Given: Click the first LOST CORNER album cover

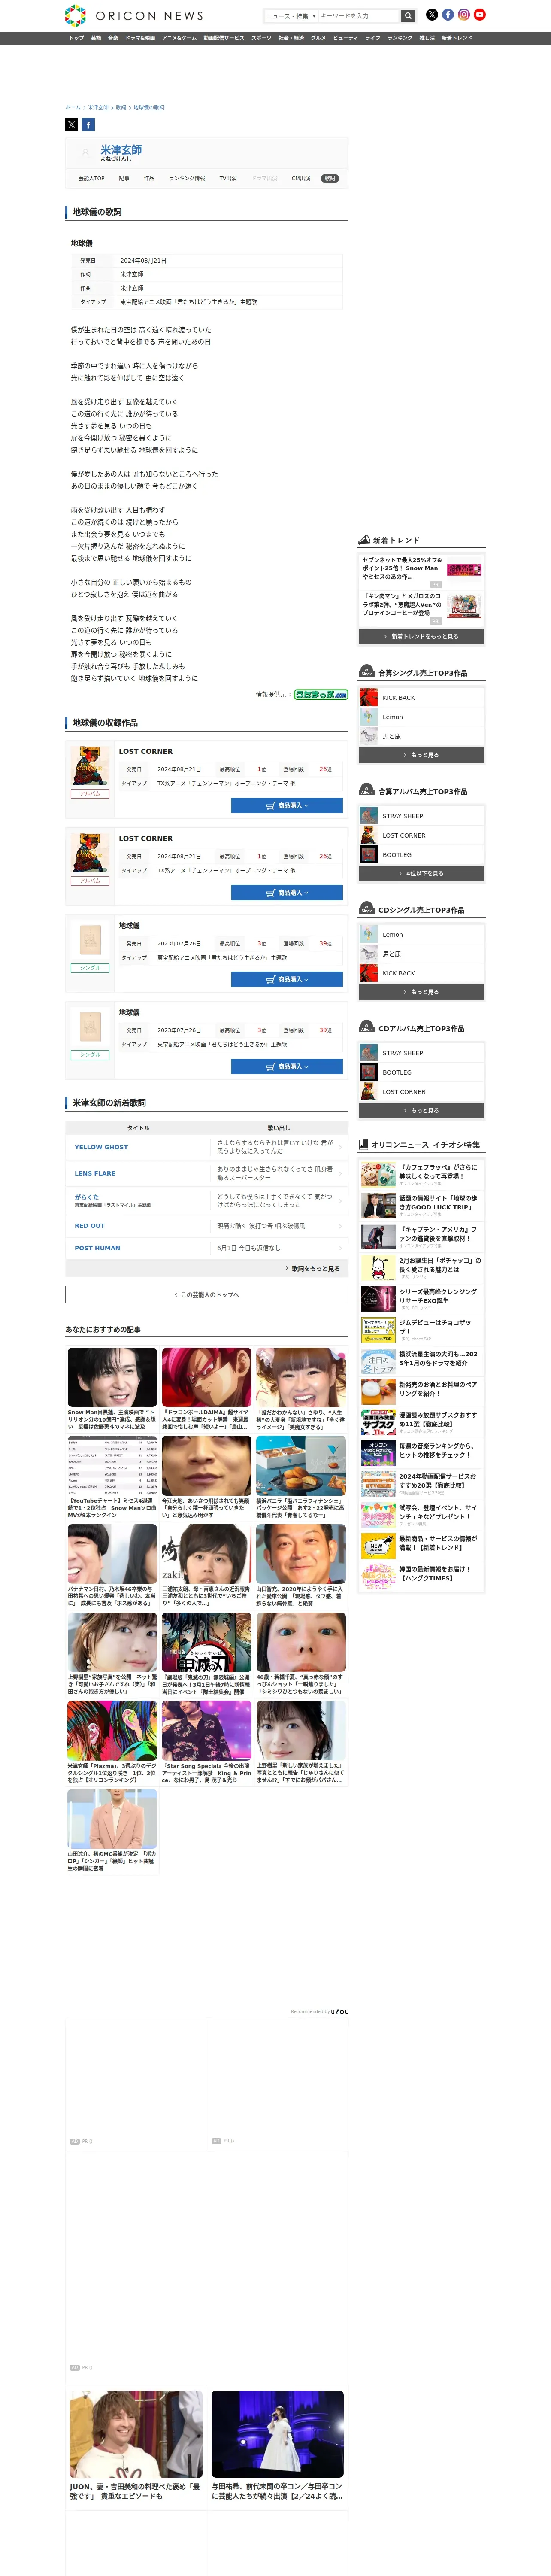Looking at the screenshot, I should tap(90, 766).
